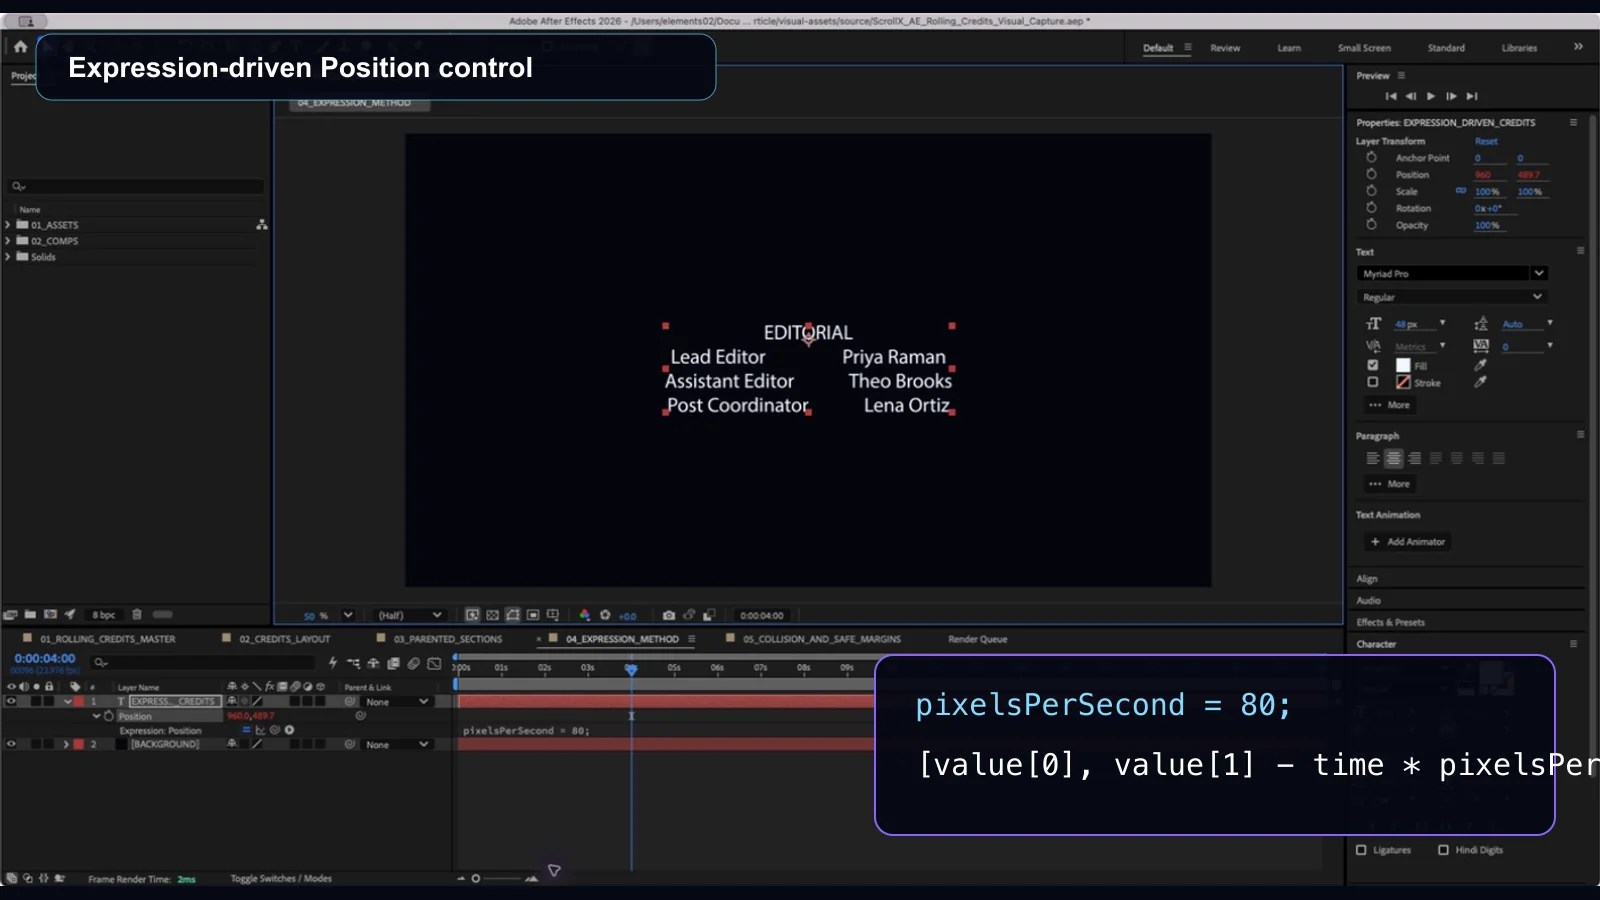1600x900 pixels.
Task: Switch to 01_ROLLING_CREDITS_MASTER timeline tab
Action: tap(107, 639)
